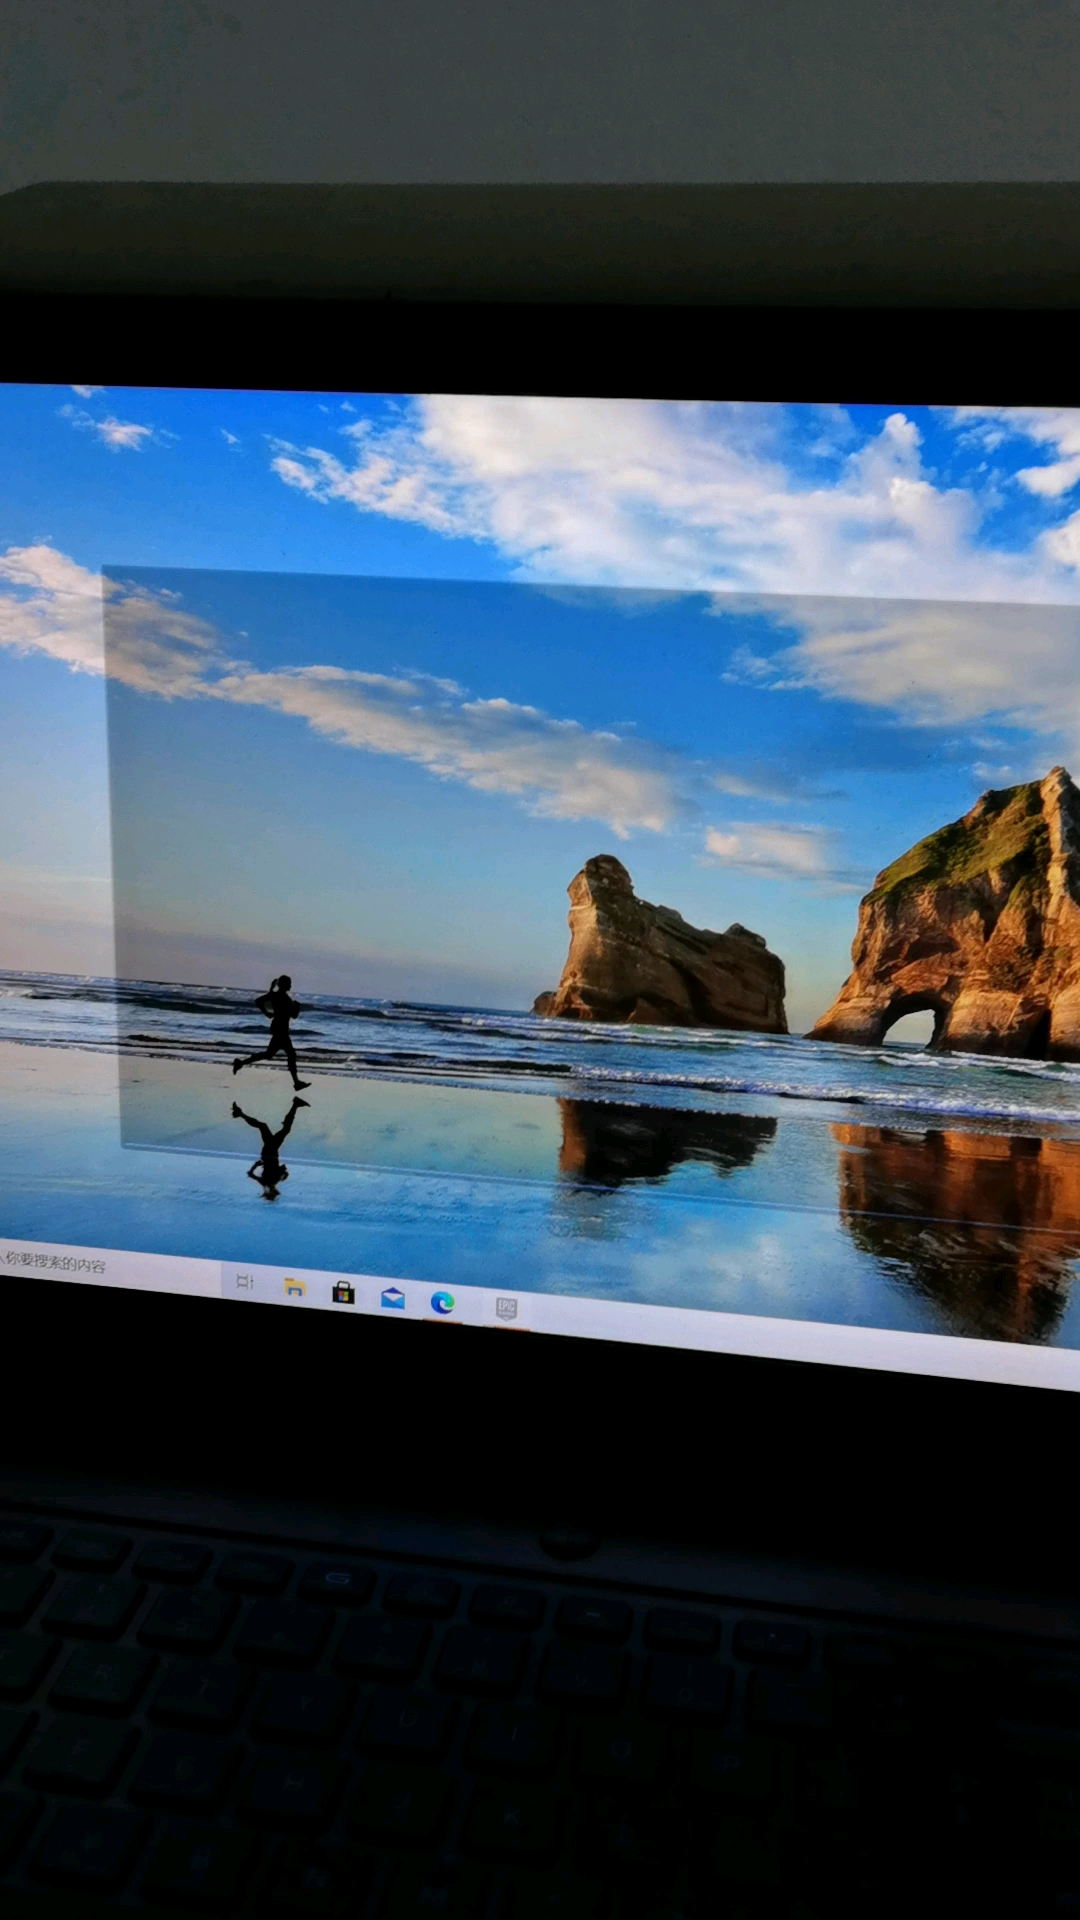Click the running person silhouette on the wallpaper

coord(277,1032)
